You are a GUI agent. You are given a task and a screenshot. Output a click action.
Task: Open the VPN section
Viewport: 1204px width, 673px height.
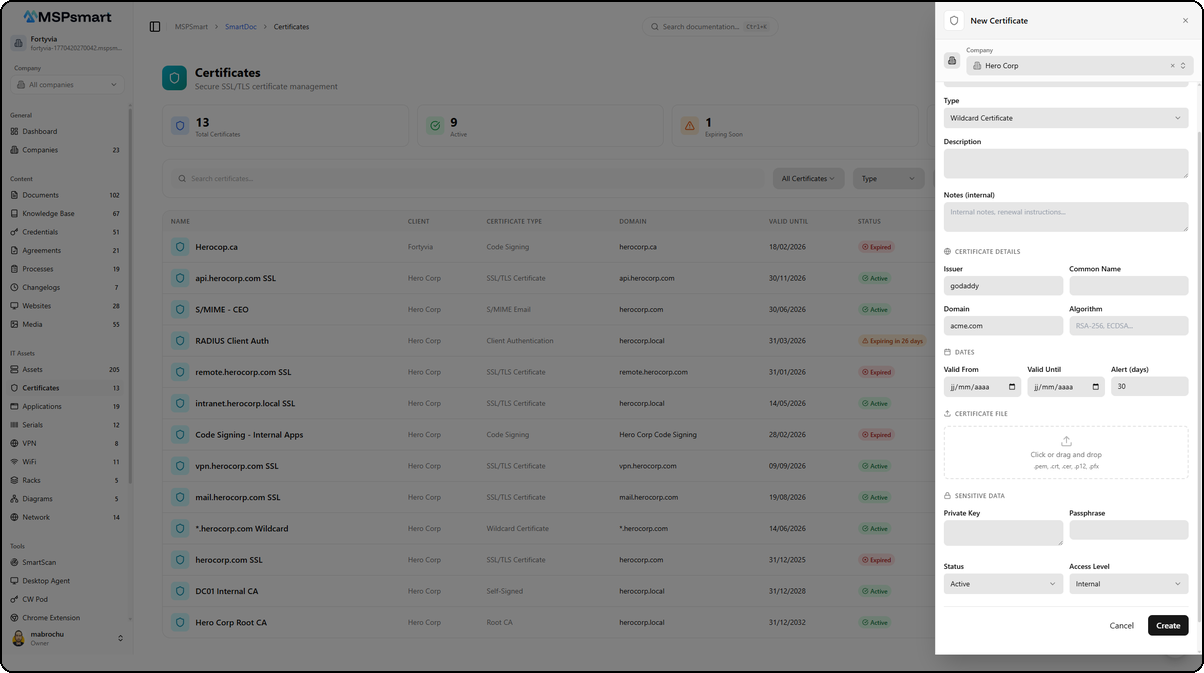(33, 443)
